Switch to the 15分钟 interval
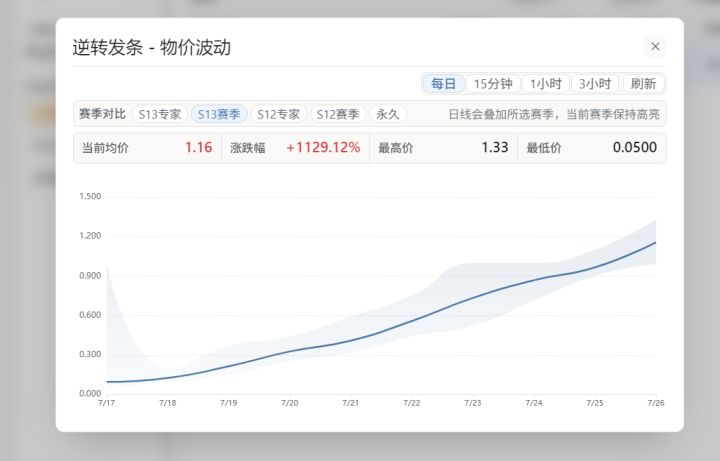 click(493, 84)
